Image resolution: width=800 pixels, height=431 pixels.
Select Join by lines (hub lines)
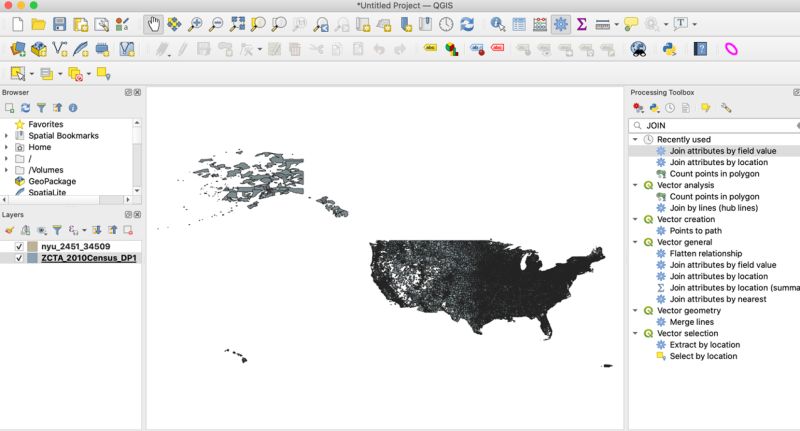(x=714, y=208)
